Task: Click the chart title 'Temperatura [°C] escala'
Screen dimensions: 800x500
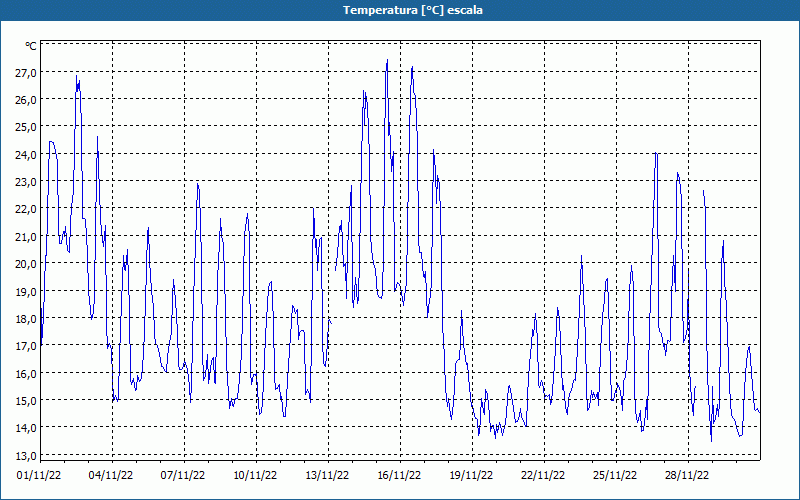Action: pos(413,10)
